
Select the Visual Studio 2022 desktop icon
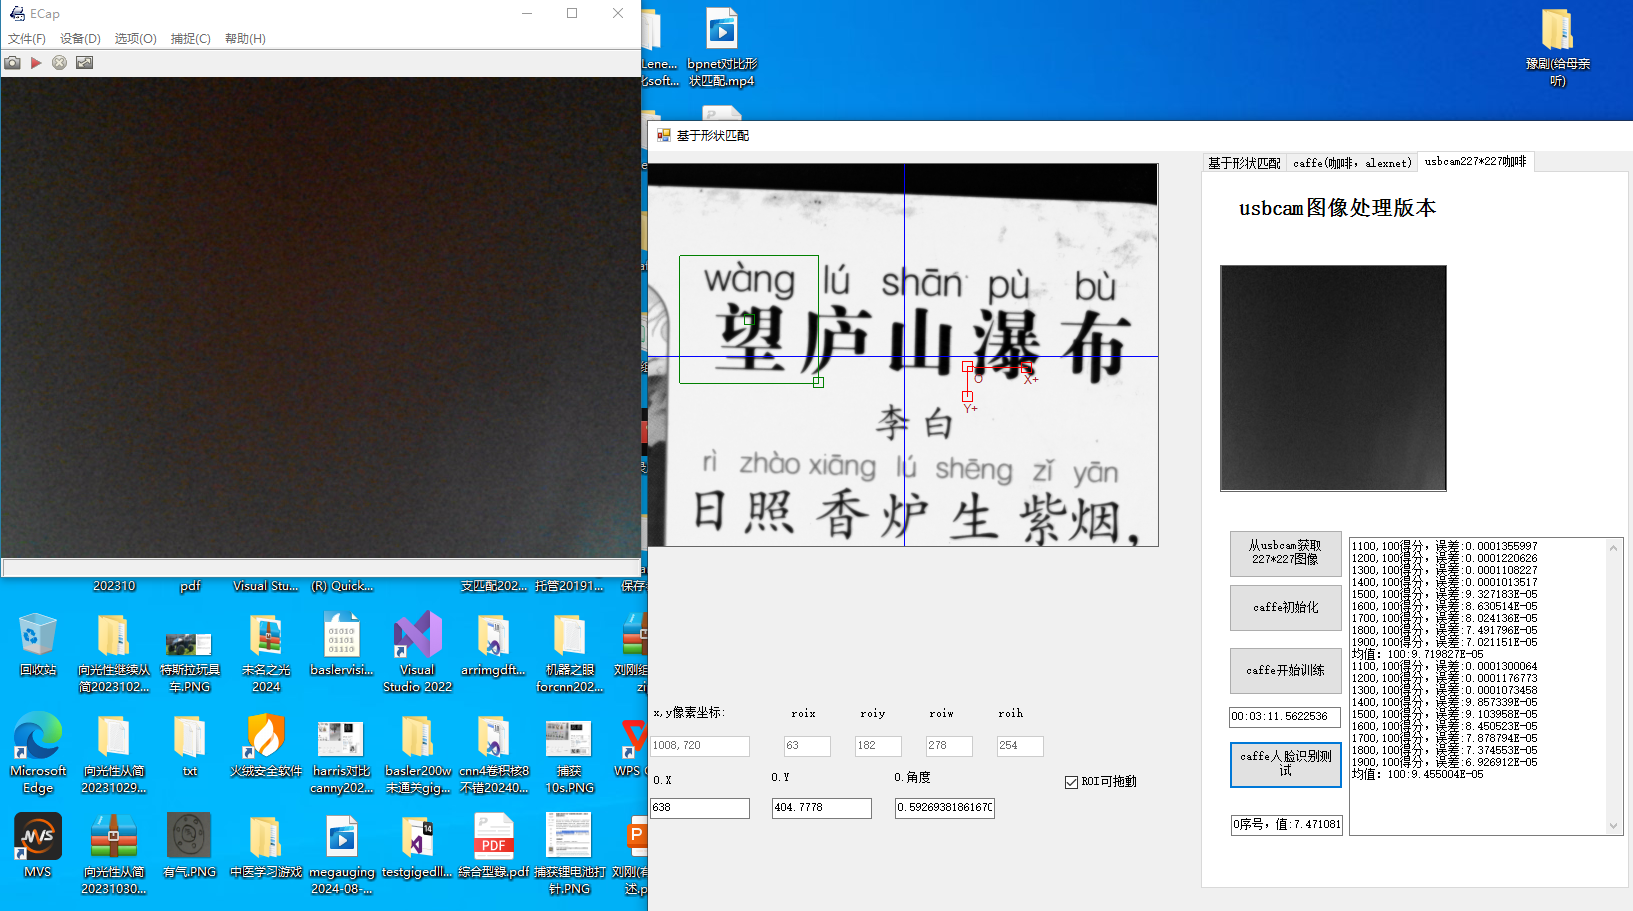417,652
